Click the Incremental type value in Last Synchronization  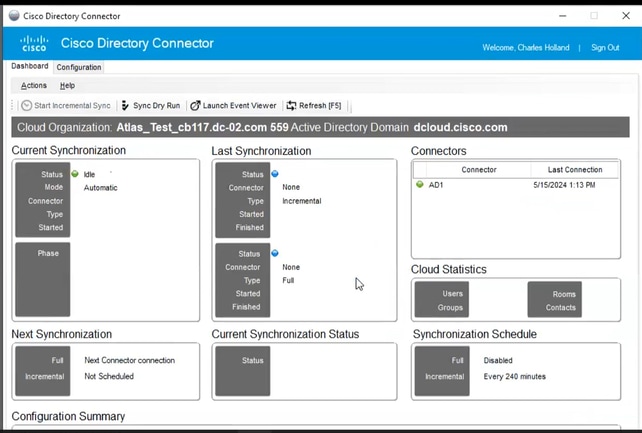pos(302,201)
